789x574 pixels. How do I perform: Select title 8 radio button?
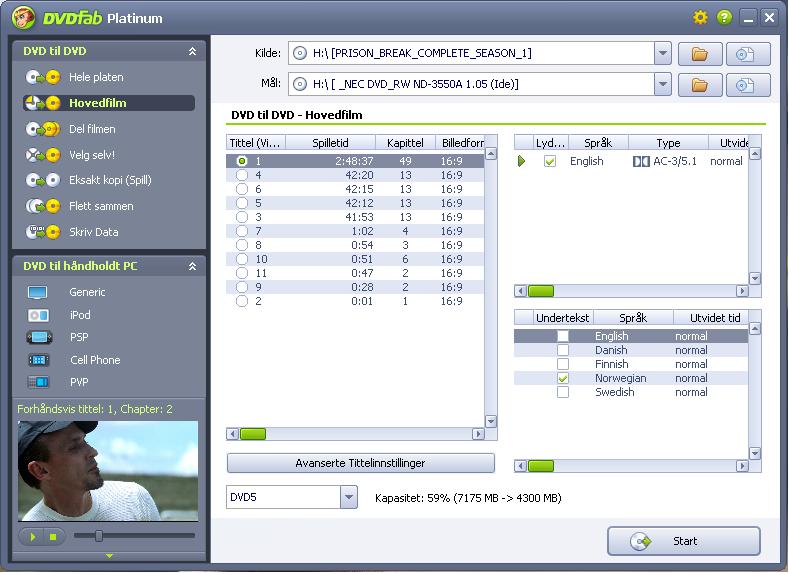click(242, 245)
